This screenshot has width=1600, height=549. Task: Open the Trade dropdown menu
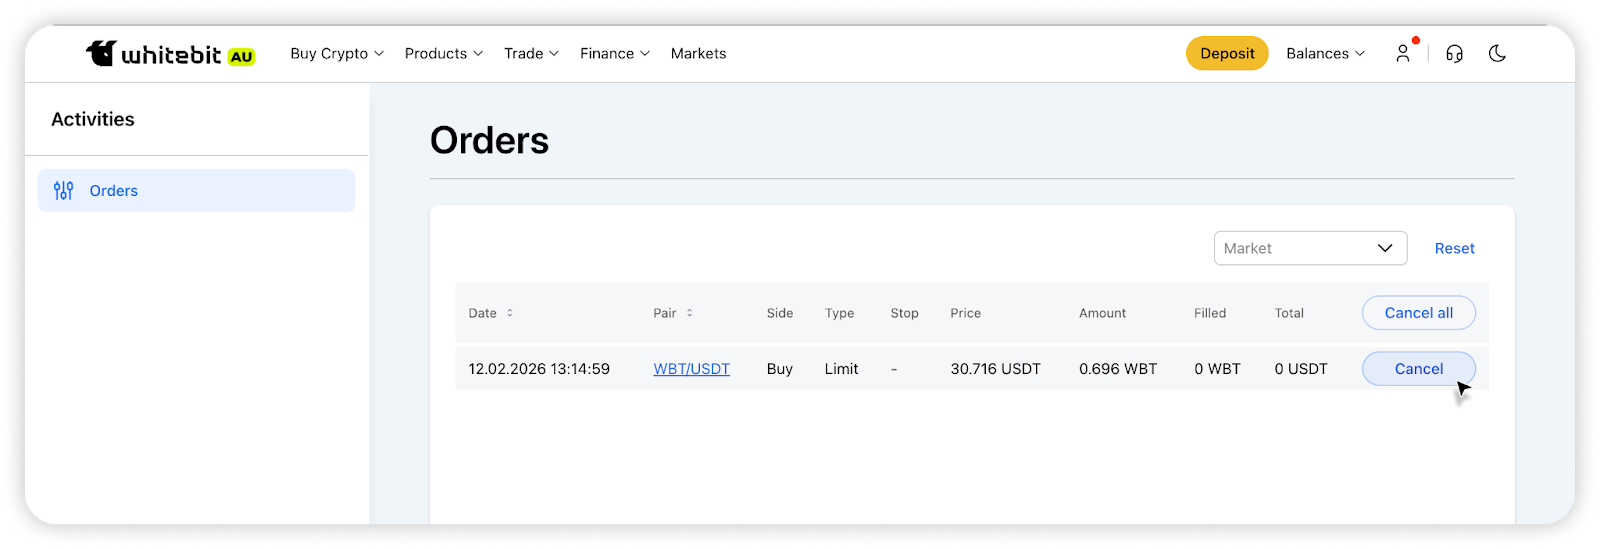pos(531,54)
